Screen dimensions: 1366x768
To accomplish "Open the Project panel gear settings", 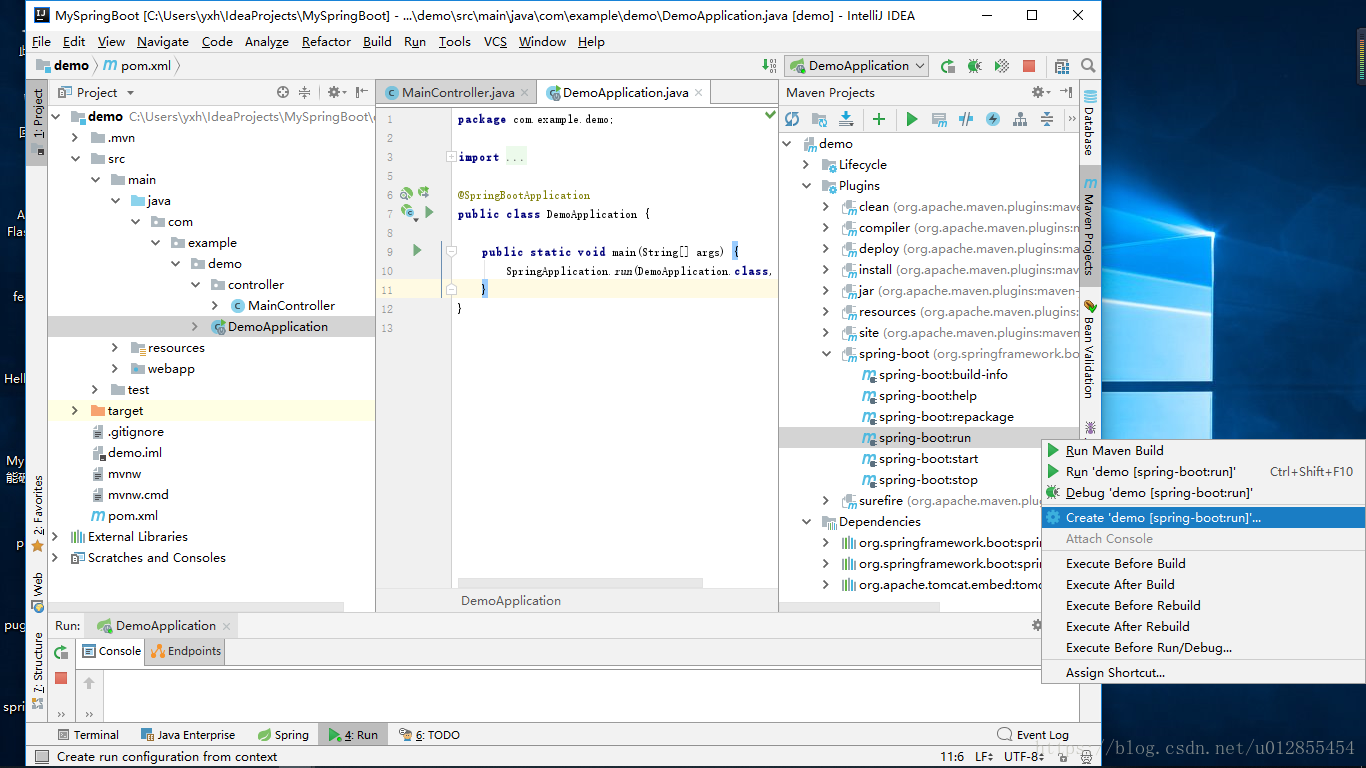I will pyautogui.click(x=336, y=92).
